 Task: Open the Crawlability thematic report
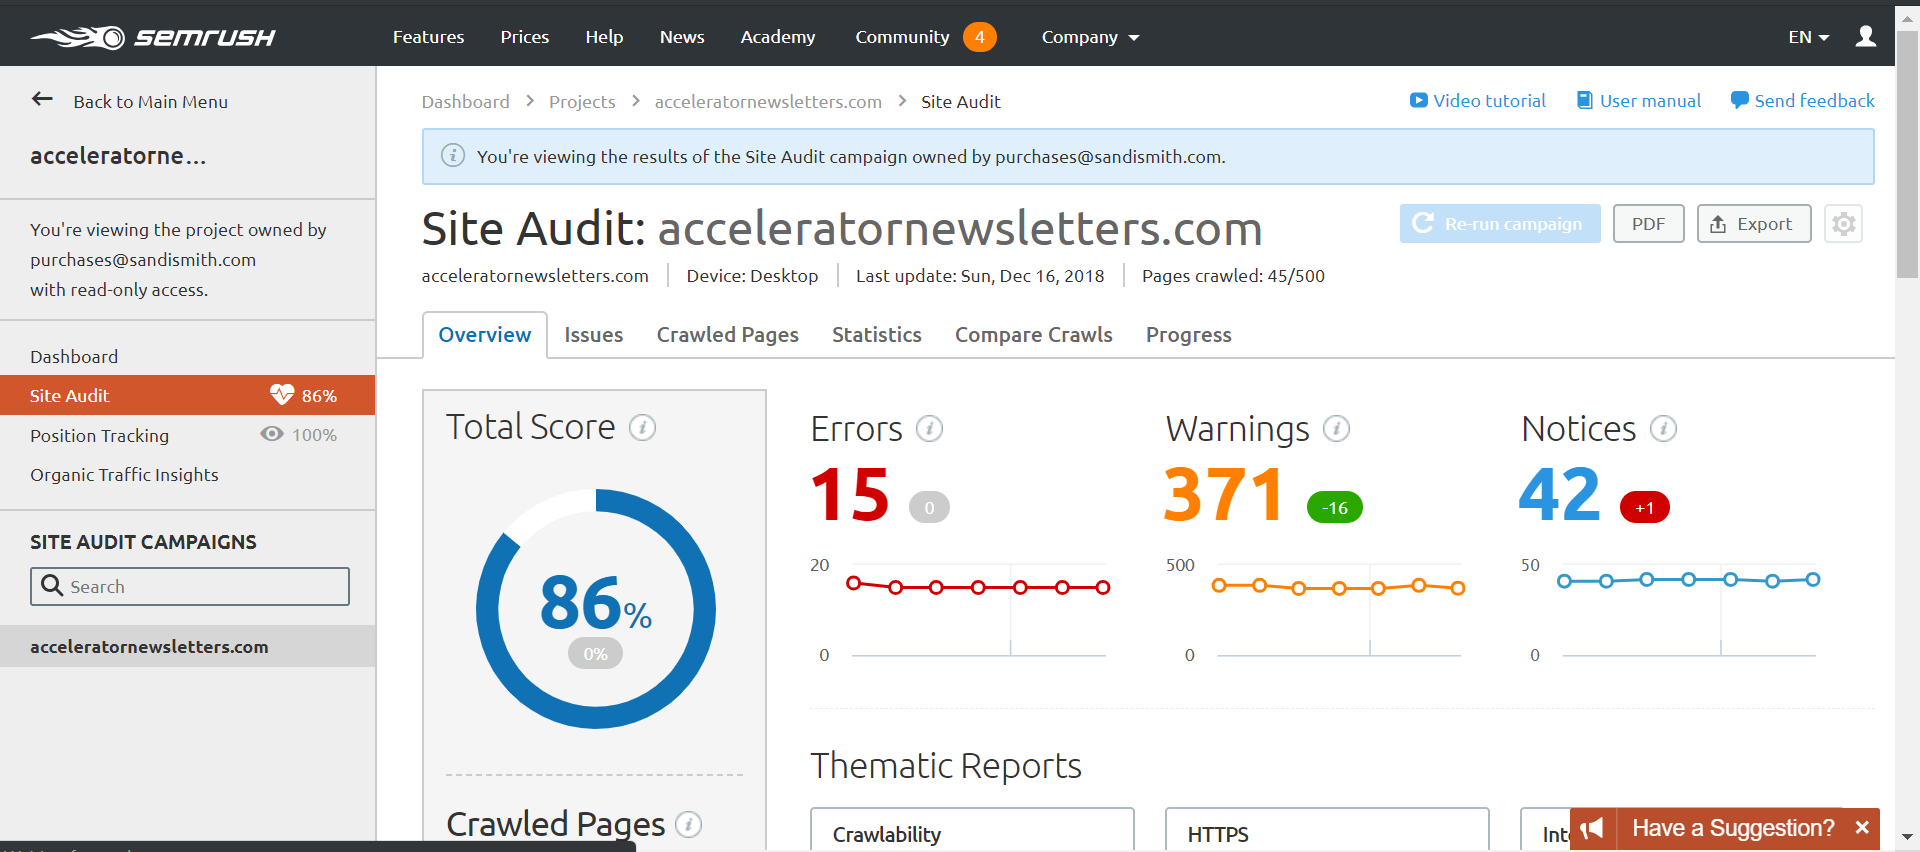(x=972, y=829)
